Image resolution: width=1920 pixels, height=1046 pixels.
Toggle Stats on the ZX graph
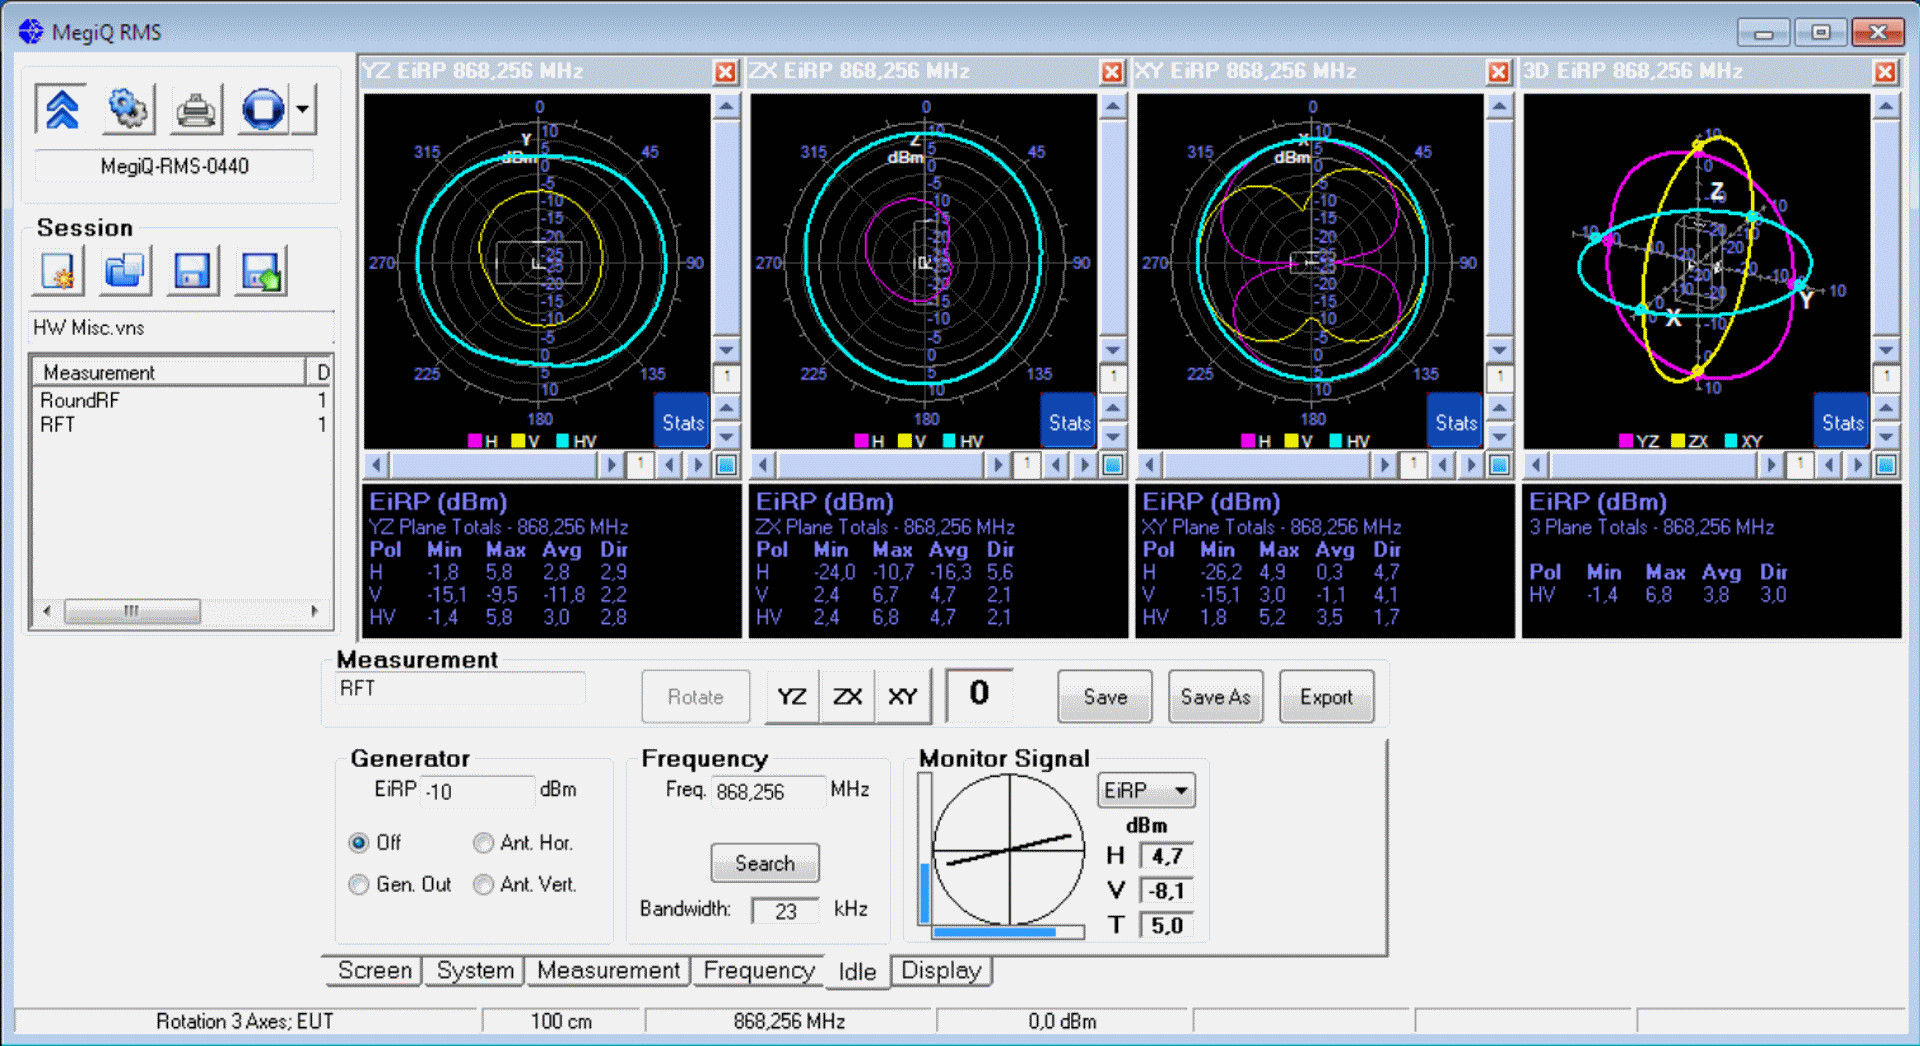pos(1069,422)
